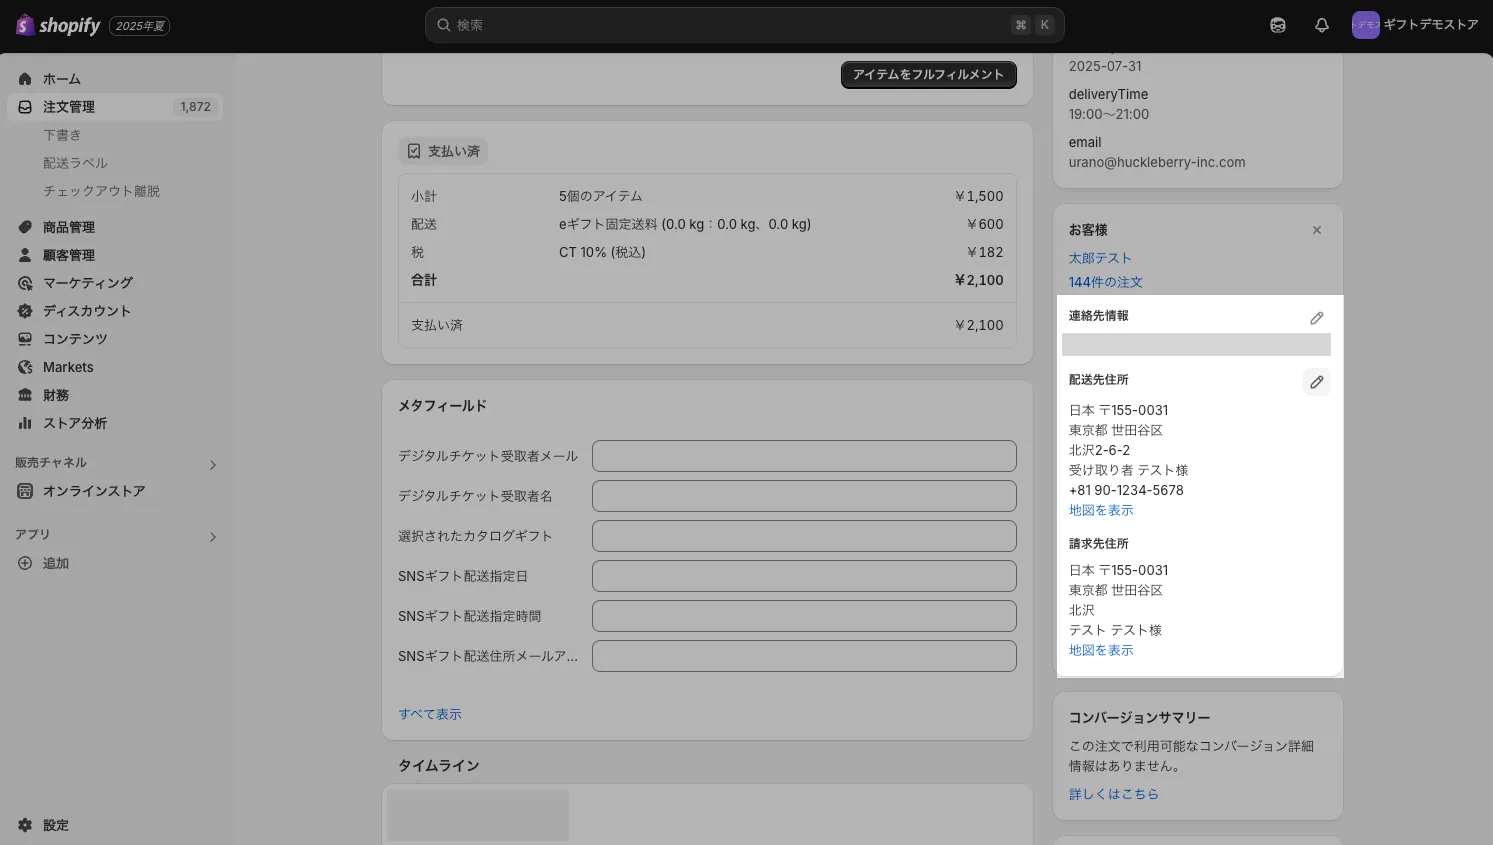The width and height of the screenshot is (1493, 845).
Task: Expand the アプリ section chevron
Action: coord(212,537)
